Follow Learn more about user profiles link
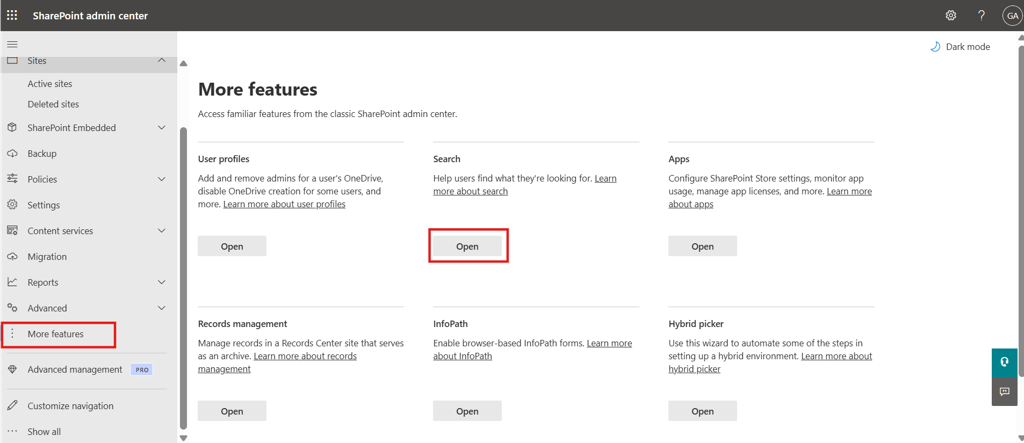 (284, 204)
